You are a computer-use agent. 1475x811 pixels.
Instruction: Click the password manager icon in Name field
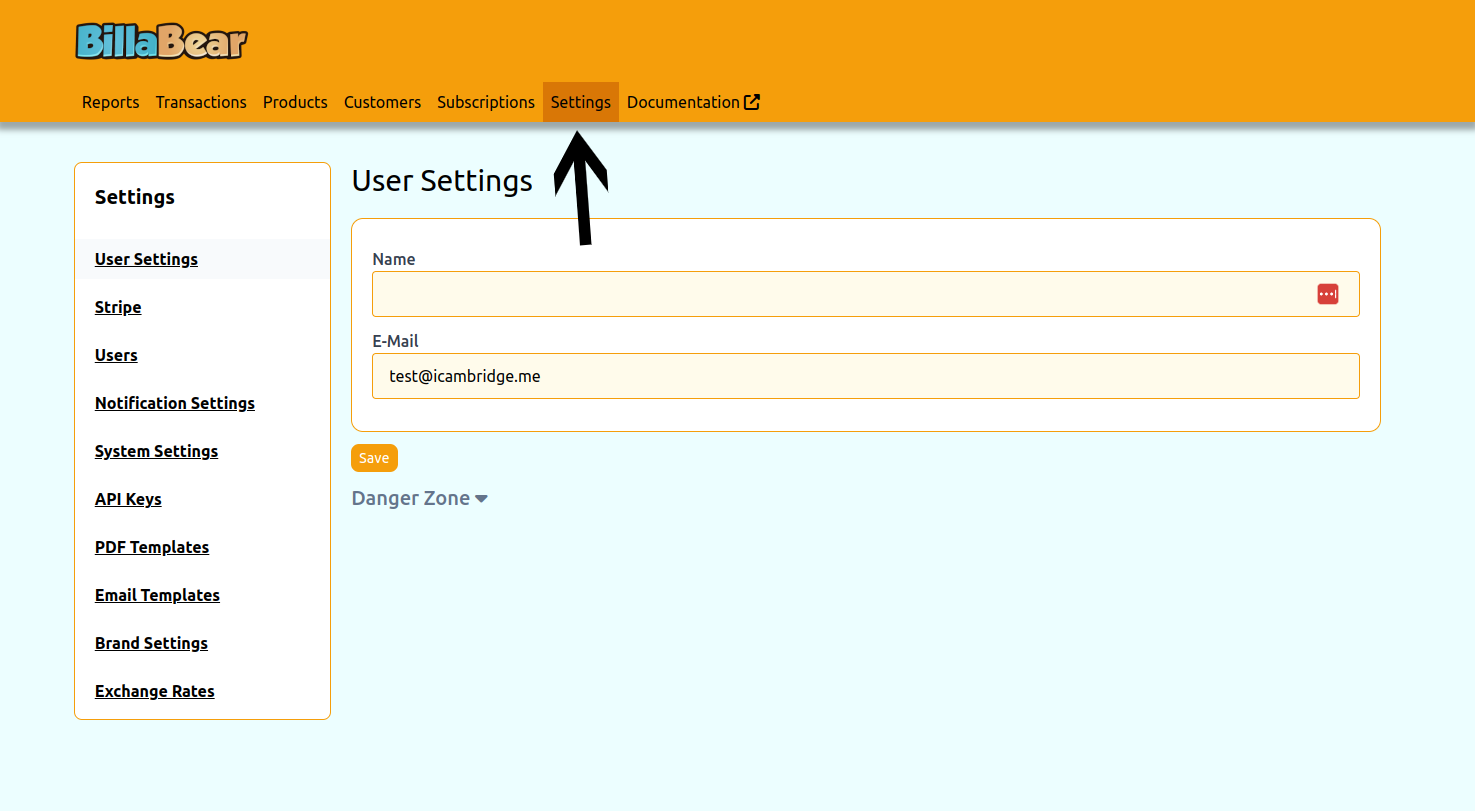coord(1327,294)
